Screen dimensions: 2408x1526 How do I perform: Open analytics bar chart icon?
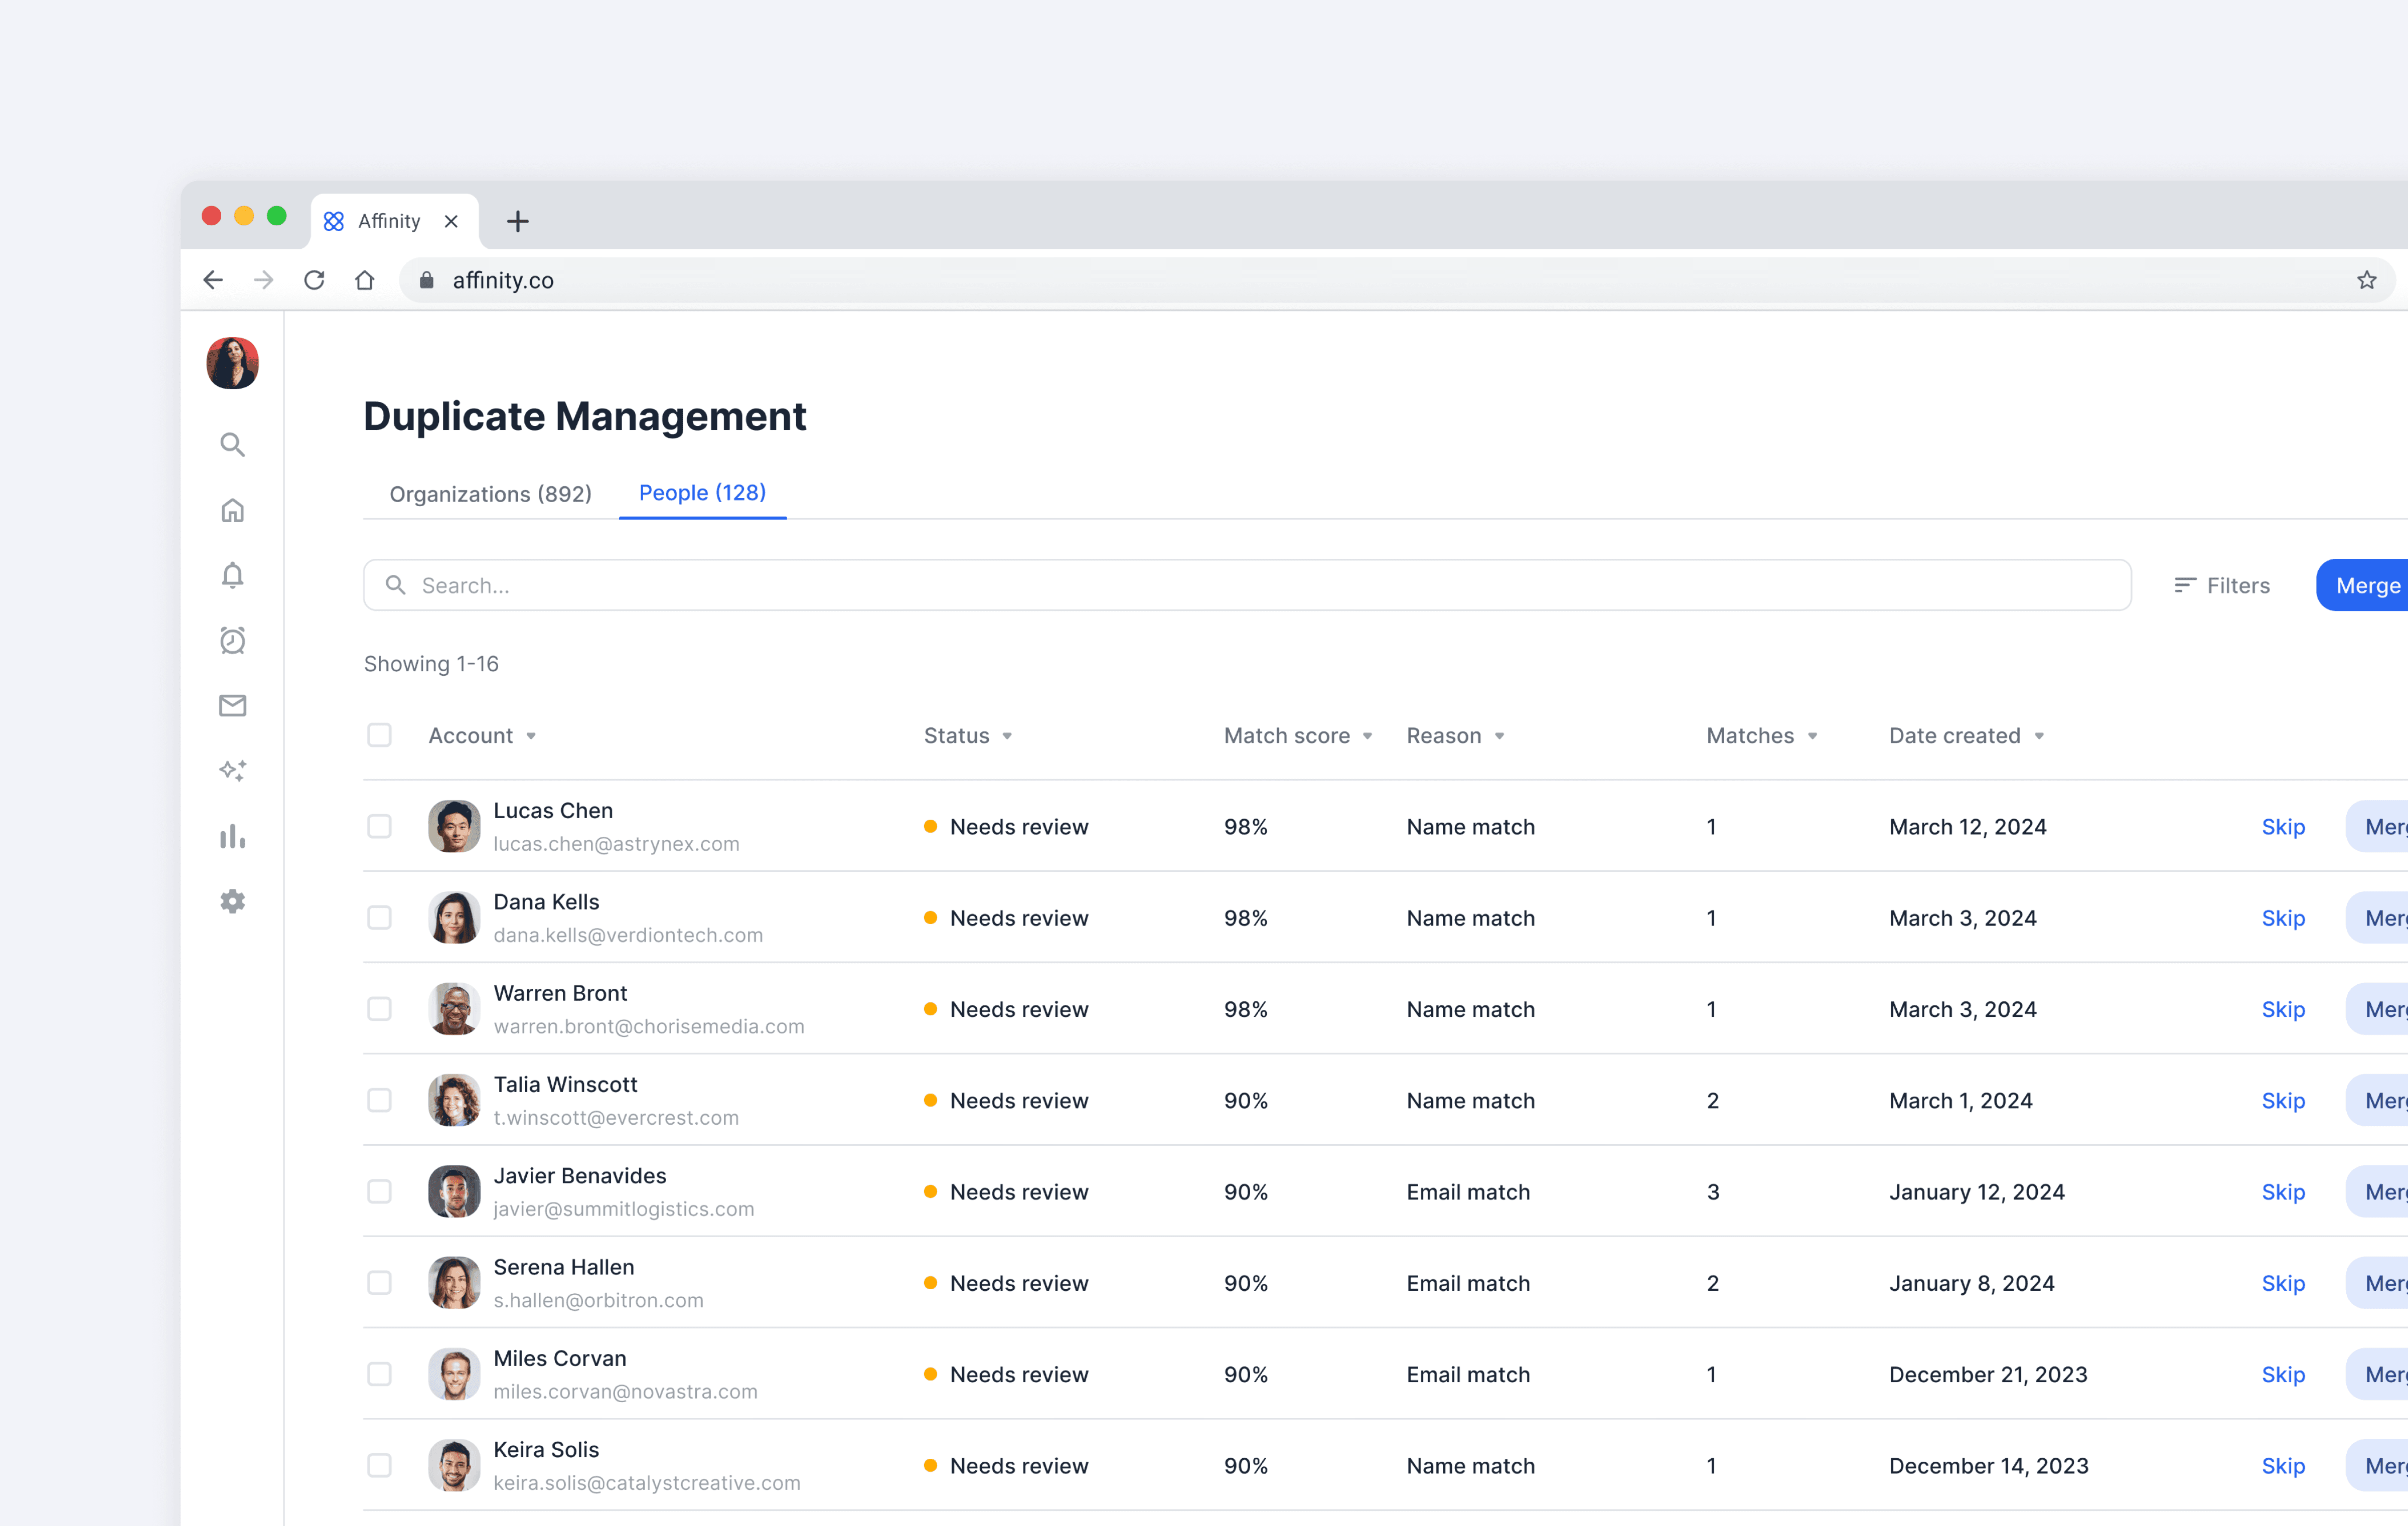tap(232, 836)
